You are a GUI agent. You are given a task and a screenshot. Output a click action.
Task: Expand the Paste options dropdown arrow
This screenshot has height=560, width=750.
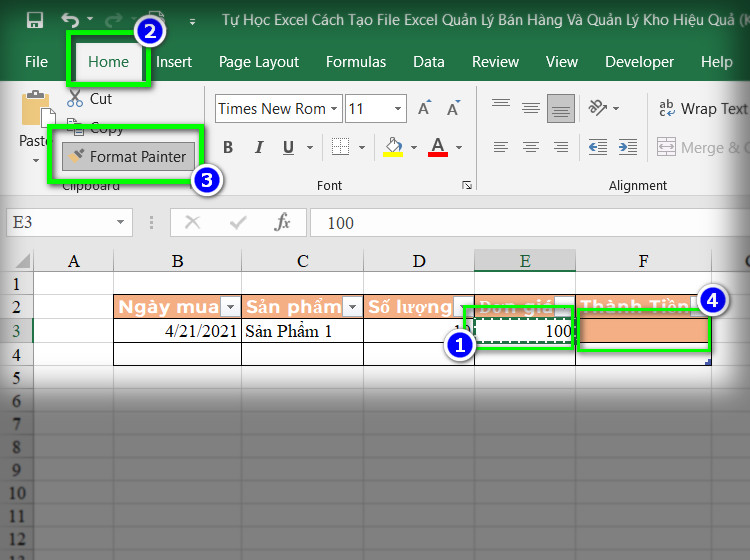(36, 160)
